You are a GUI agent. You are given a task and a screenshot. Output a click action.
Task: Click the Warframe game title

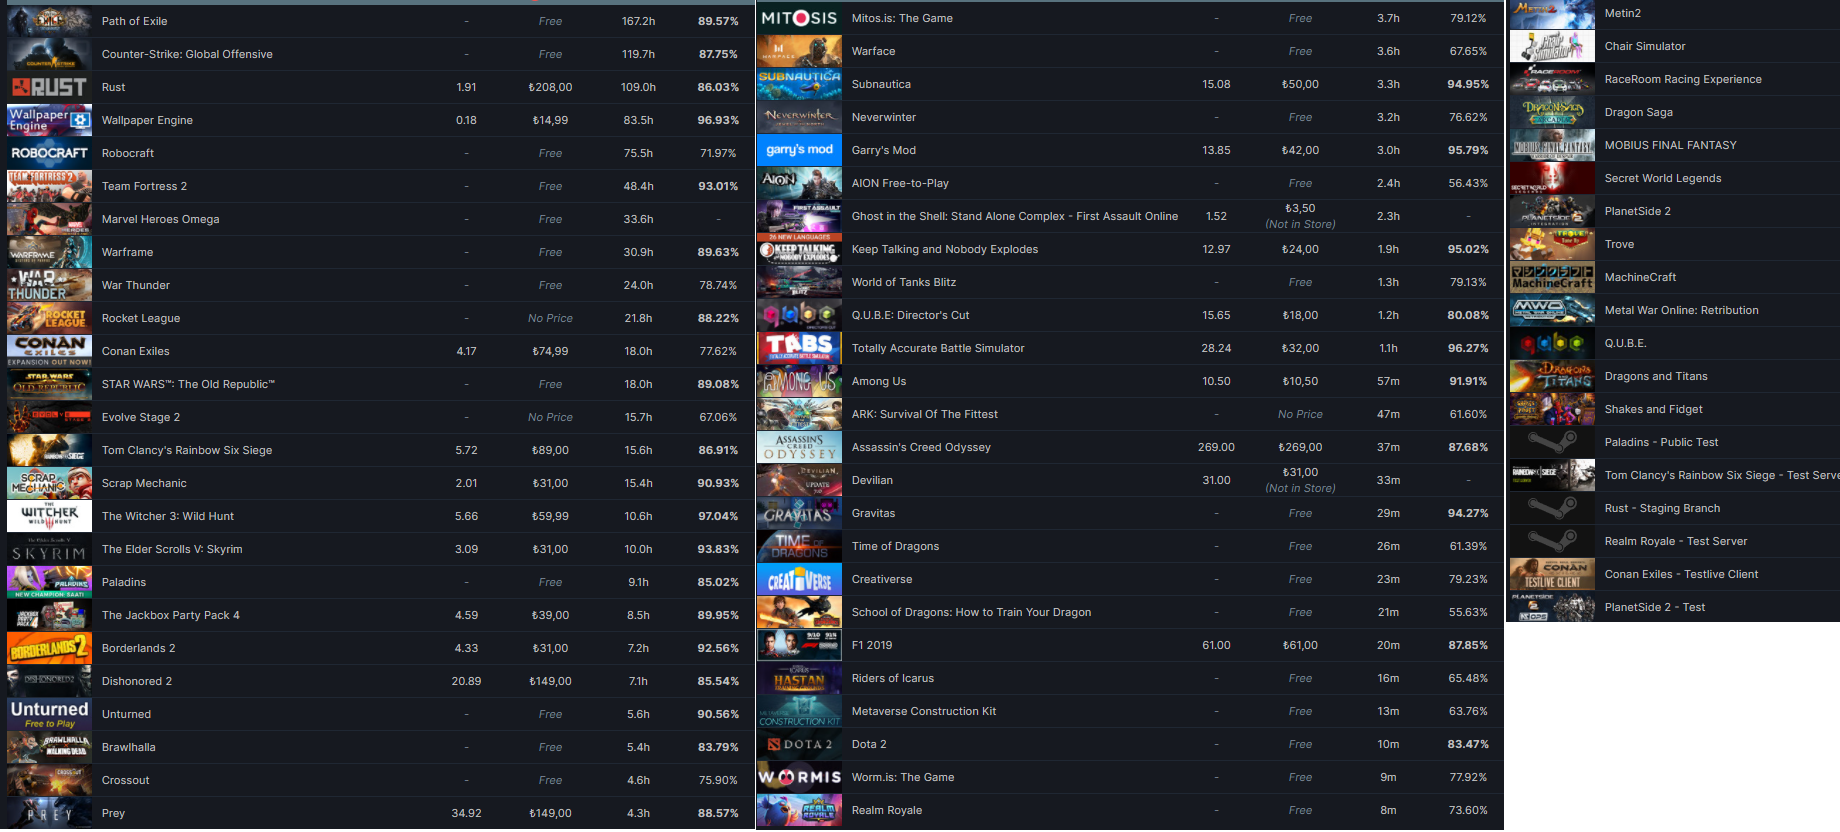click(x=127, y=252)
